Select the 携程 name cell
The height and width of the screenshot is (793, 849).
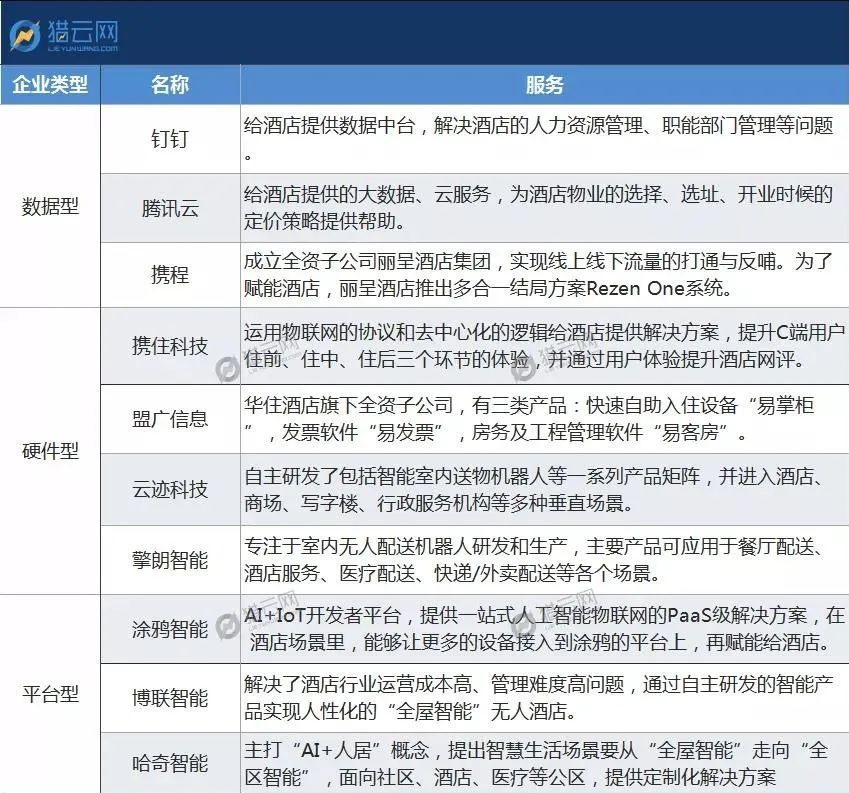[x=170, y=274]
